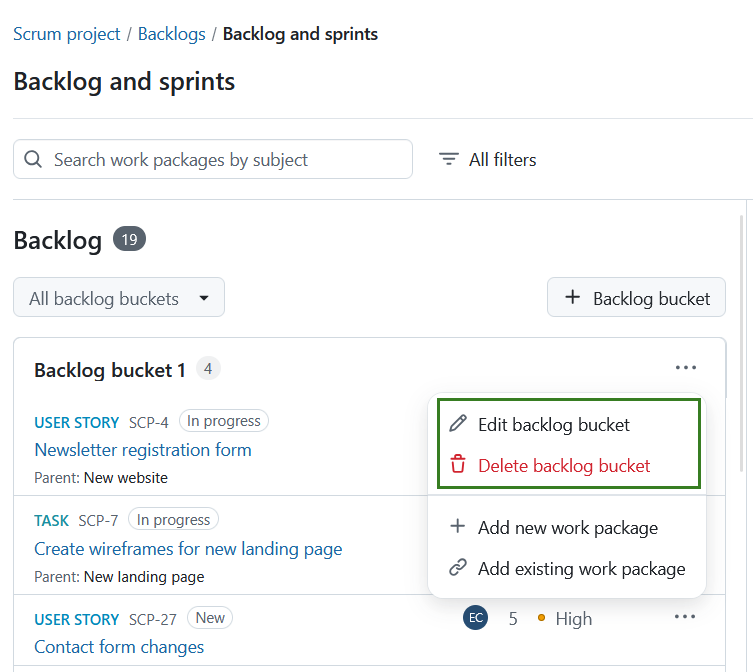Click the SCP-4 identifier
The height and width of the screenshot is (672, 753).
pyautogui.click(x=148, y=423)
